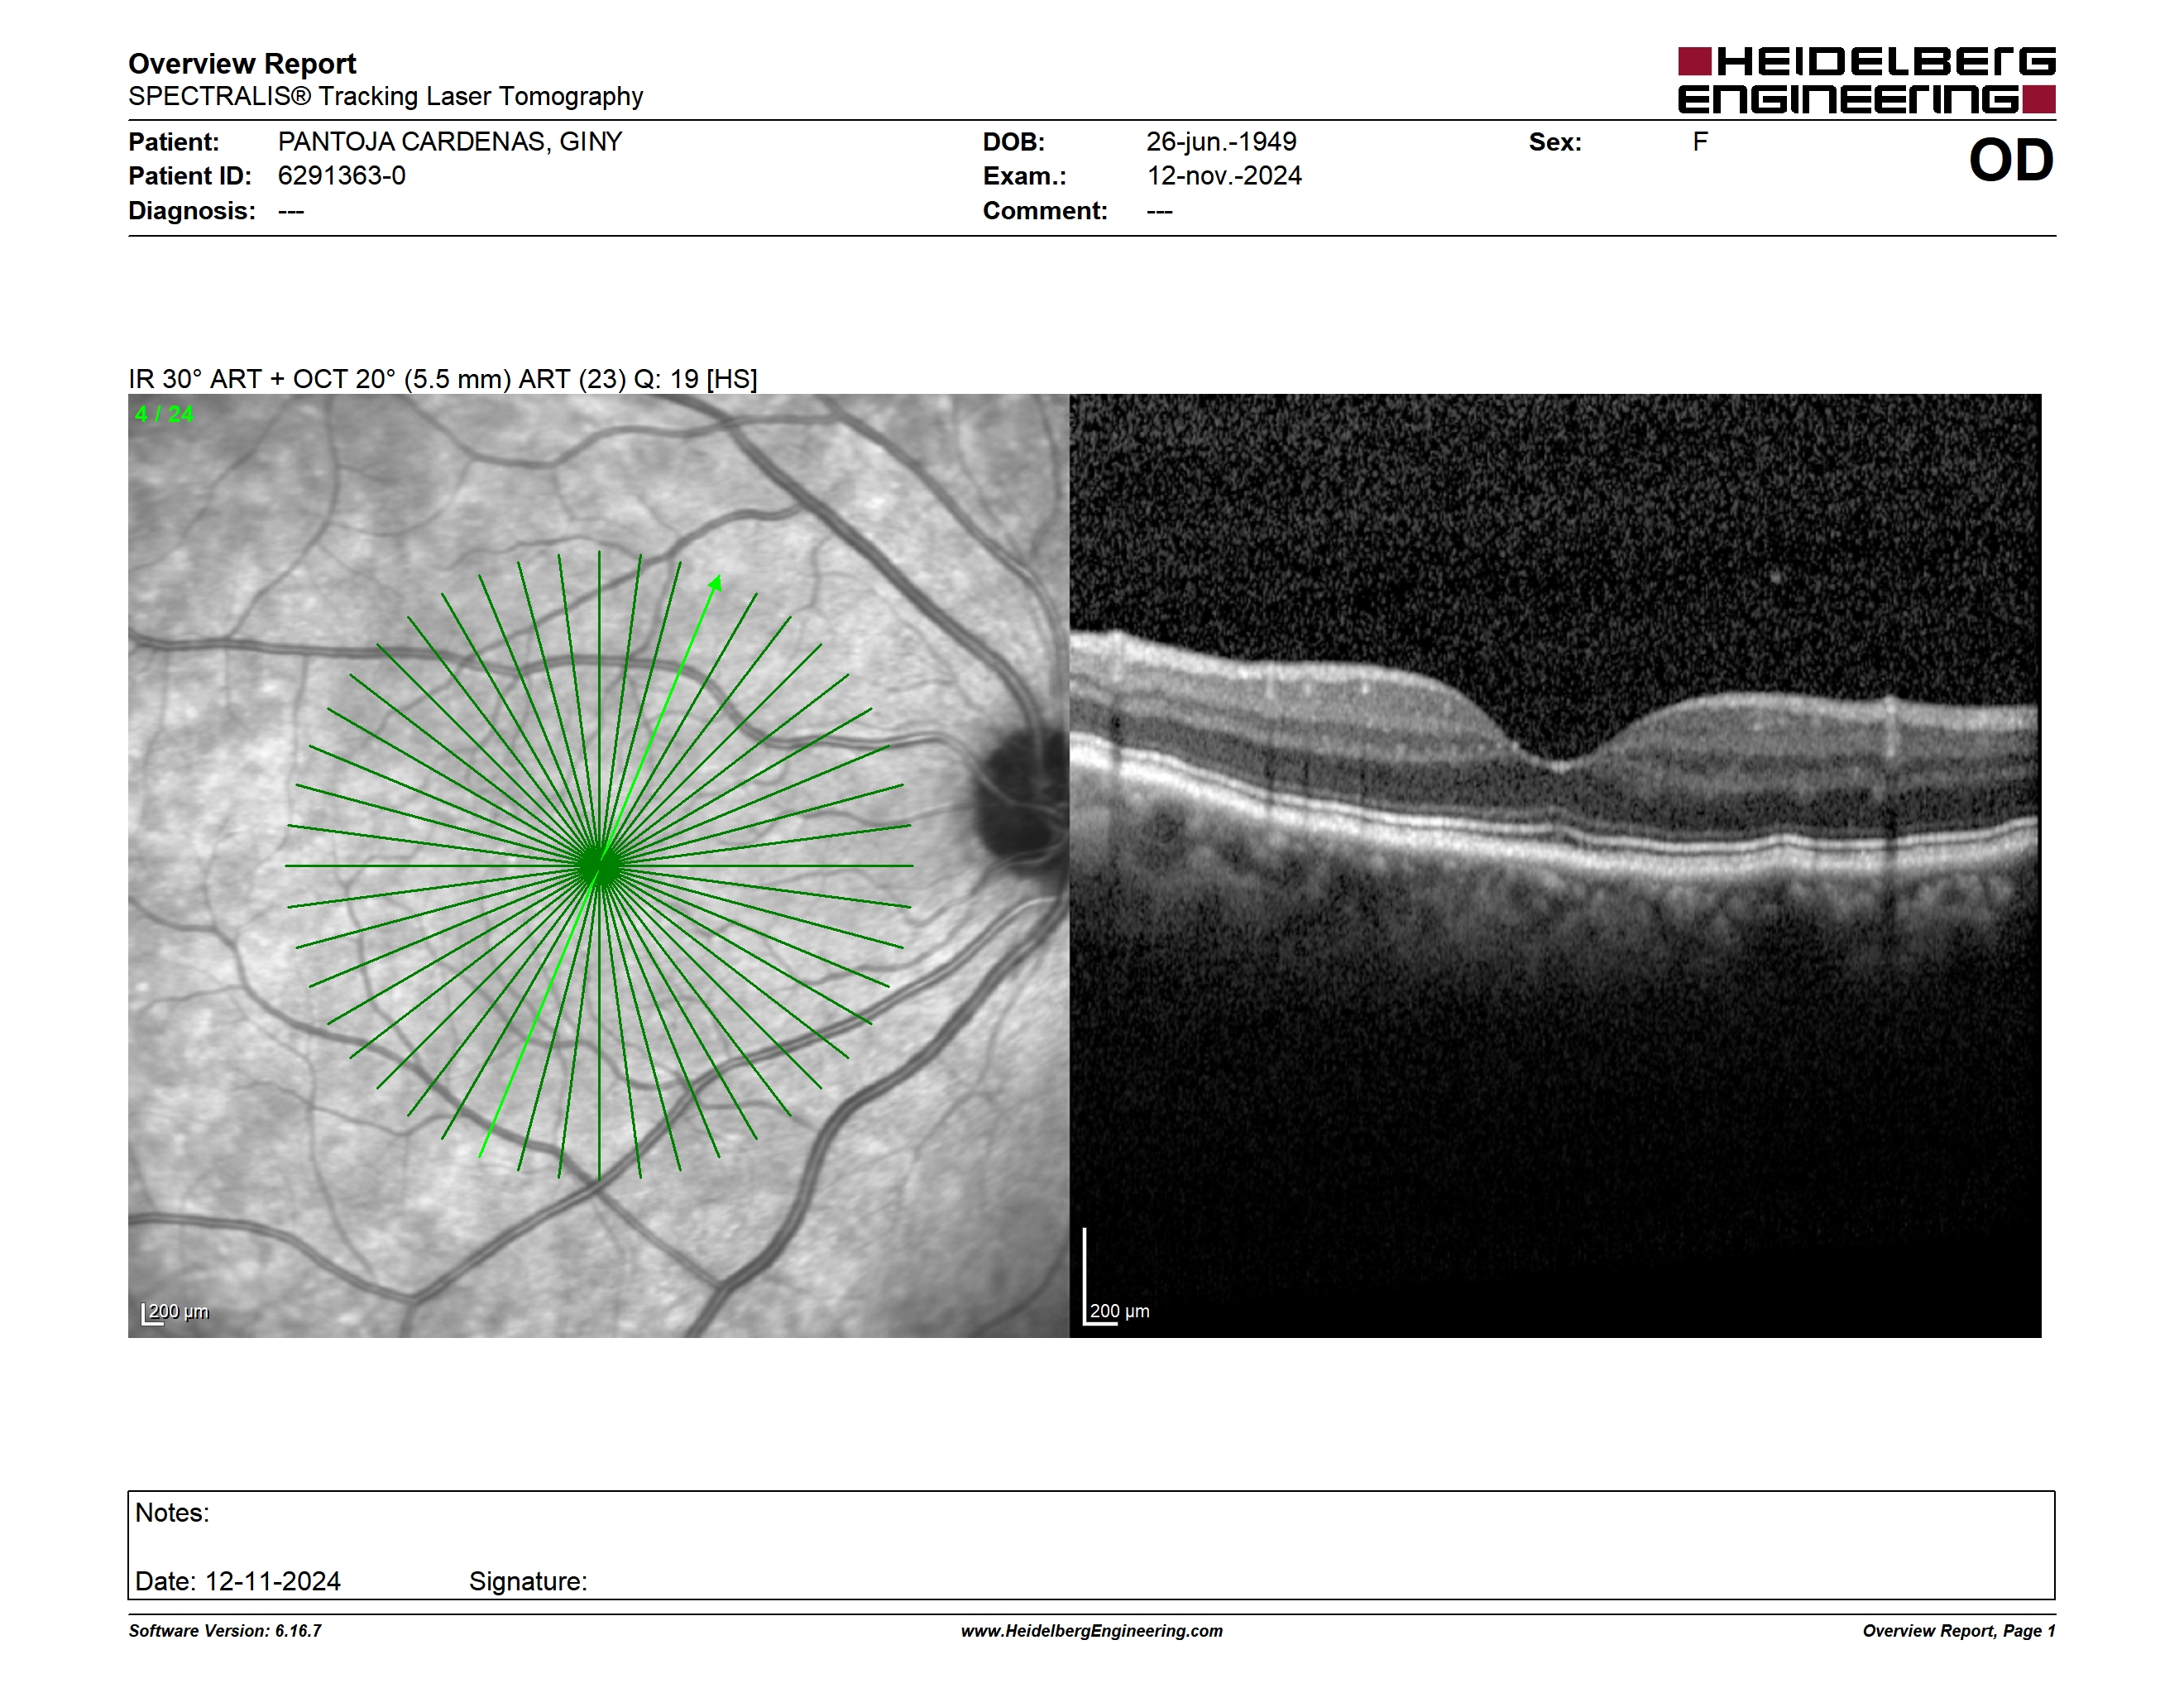Click the highlighted scan line arrowhead
The width and height of the screenshot is (2184, 1688).
click(716, 583)
